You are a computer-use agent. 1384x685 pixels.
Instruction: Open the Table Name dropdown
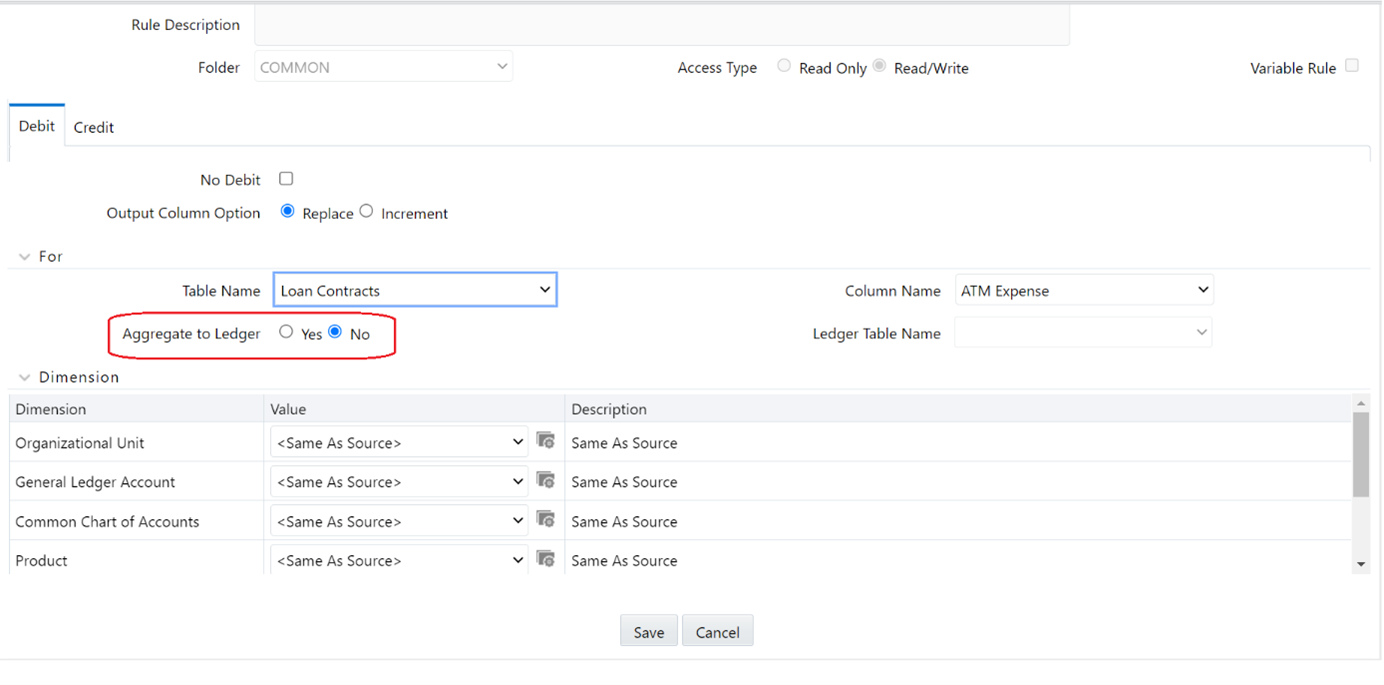point(545,289)
